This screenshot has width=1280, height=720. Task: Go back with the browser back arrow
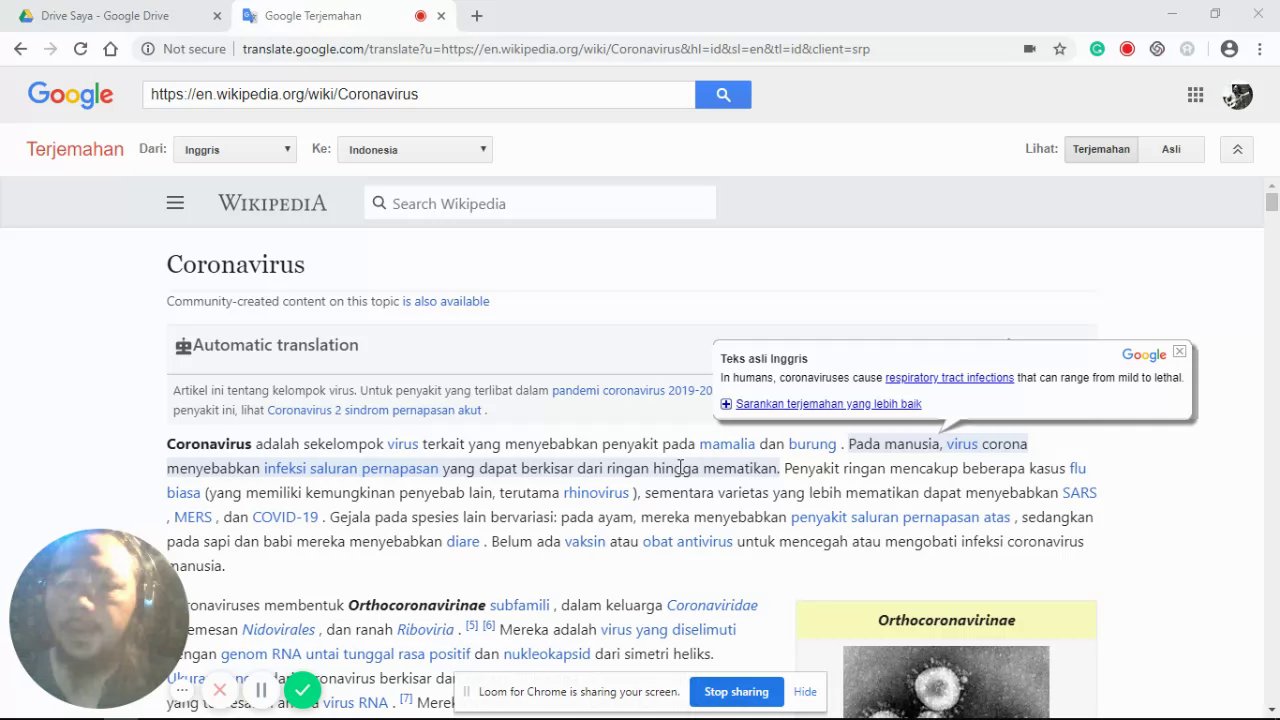(21, 48)
